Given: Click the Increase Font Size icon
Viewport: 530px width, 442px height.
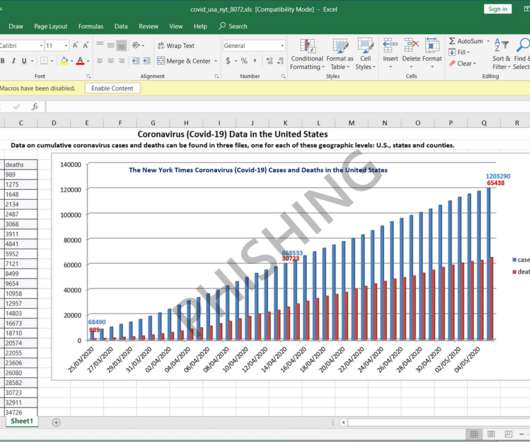Looking at the screenshot, I should point(75,45).
